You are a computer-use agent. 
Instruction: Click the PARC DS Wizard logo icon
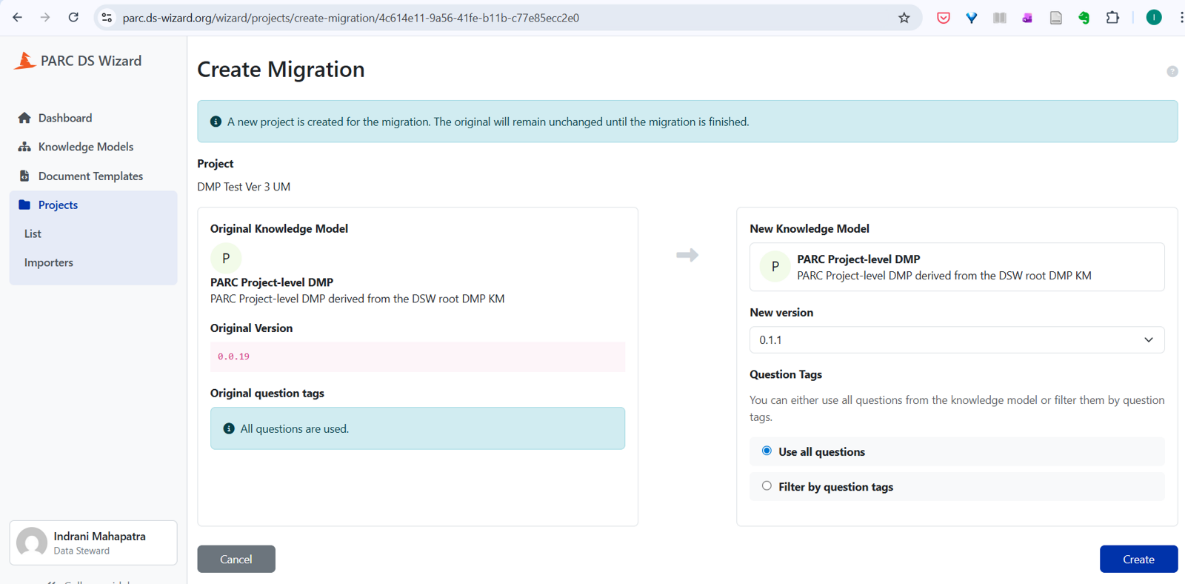[x=25, y=61]
